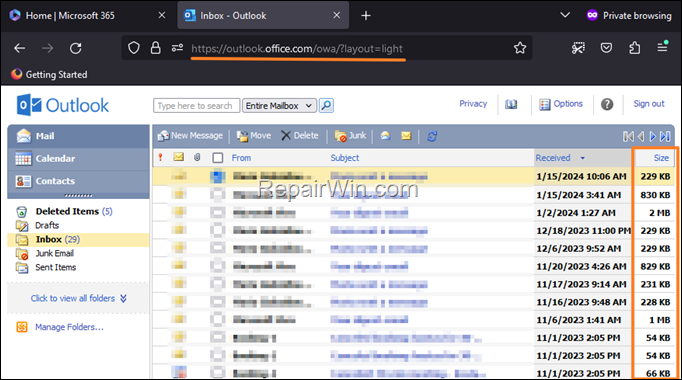Sort messages by the From column
Viewport: 682px width, 380px height.
tap(241, 158)
